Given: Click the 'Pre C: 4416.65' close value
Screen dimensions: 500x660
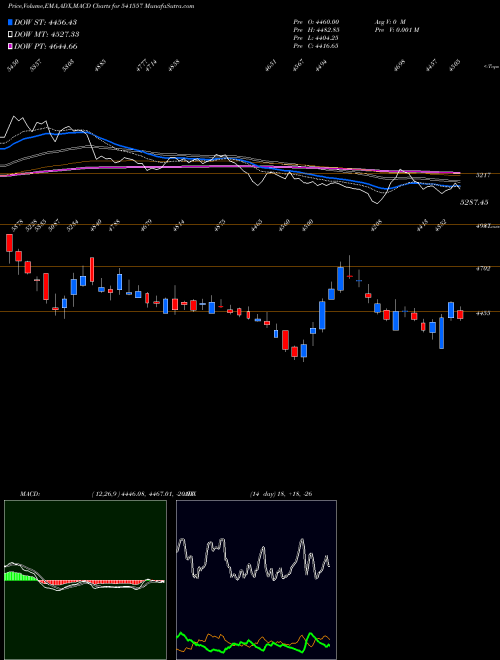Looking at the screenshot, I should (x=316, y=46).
